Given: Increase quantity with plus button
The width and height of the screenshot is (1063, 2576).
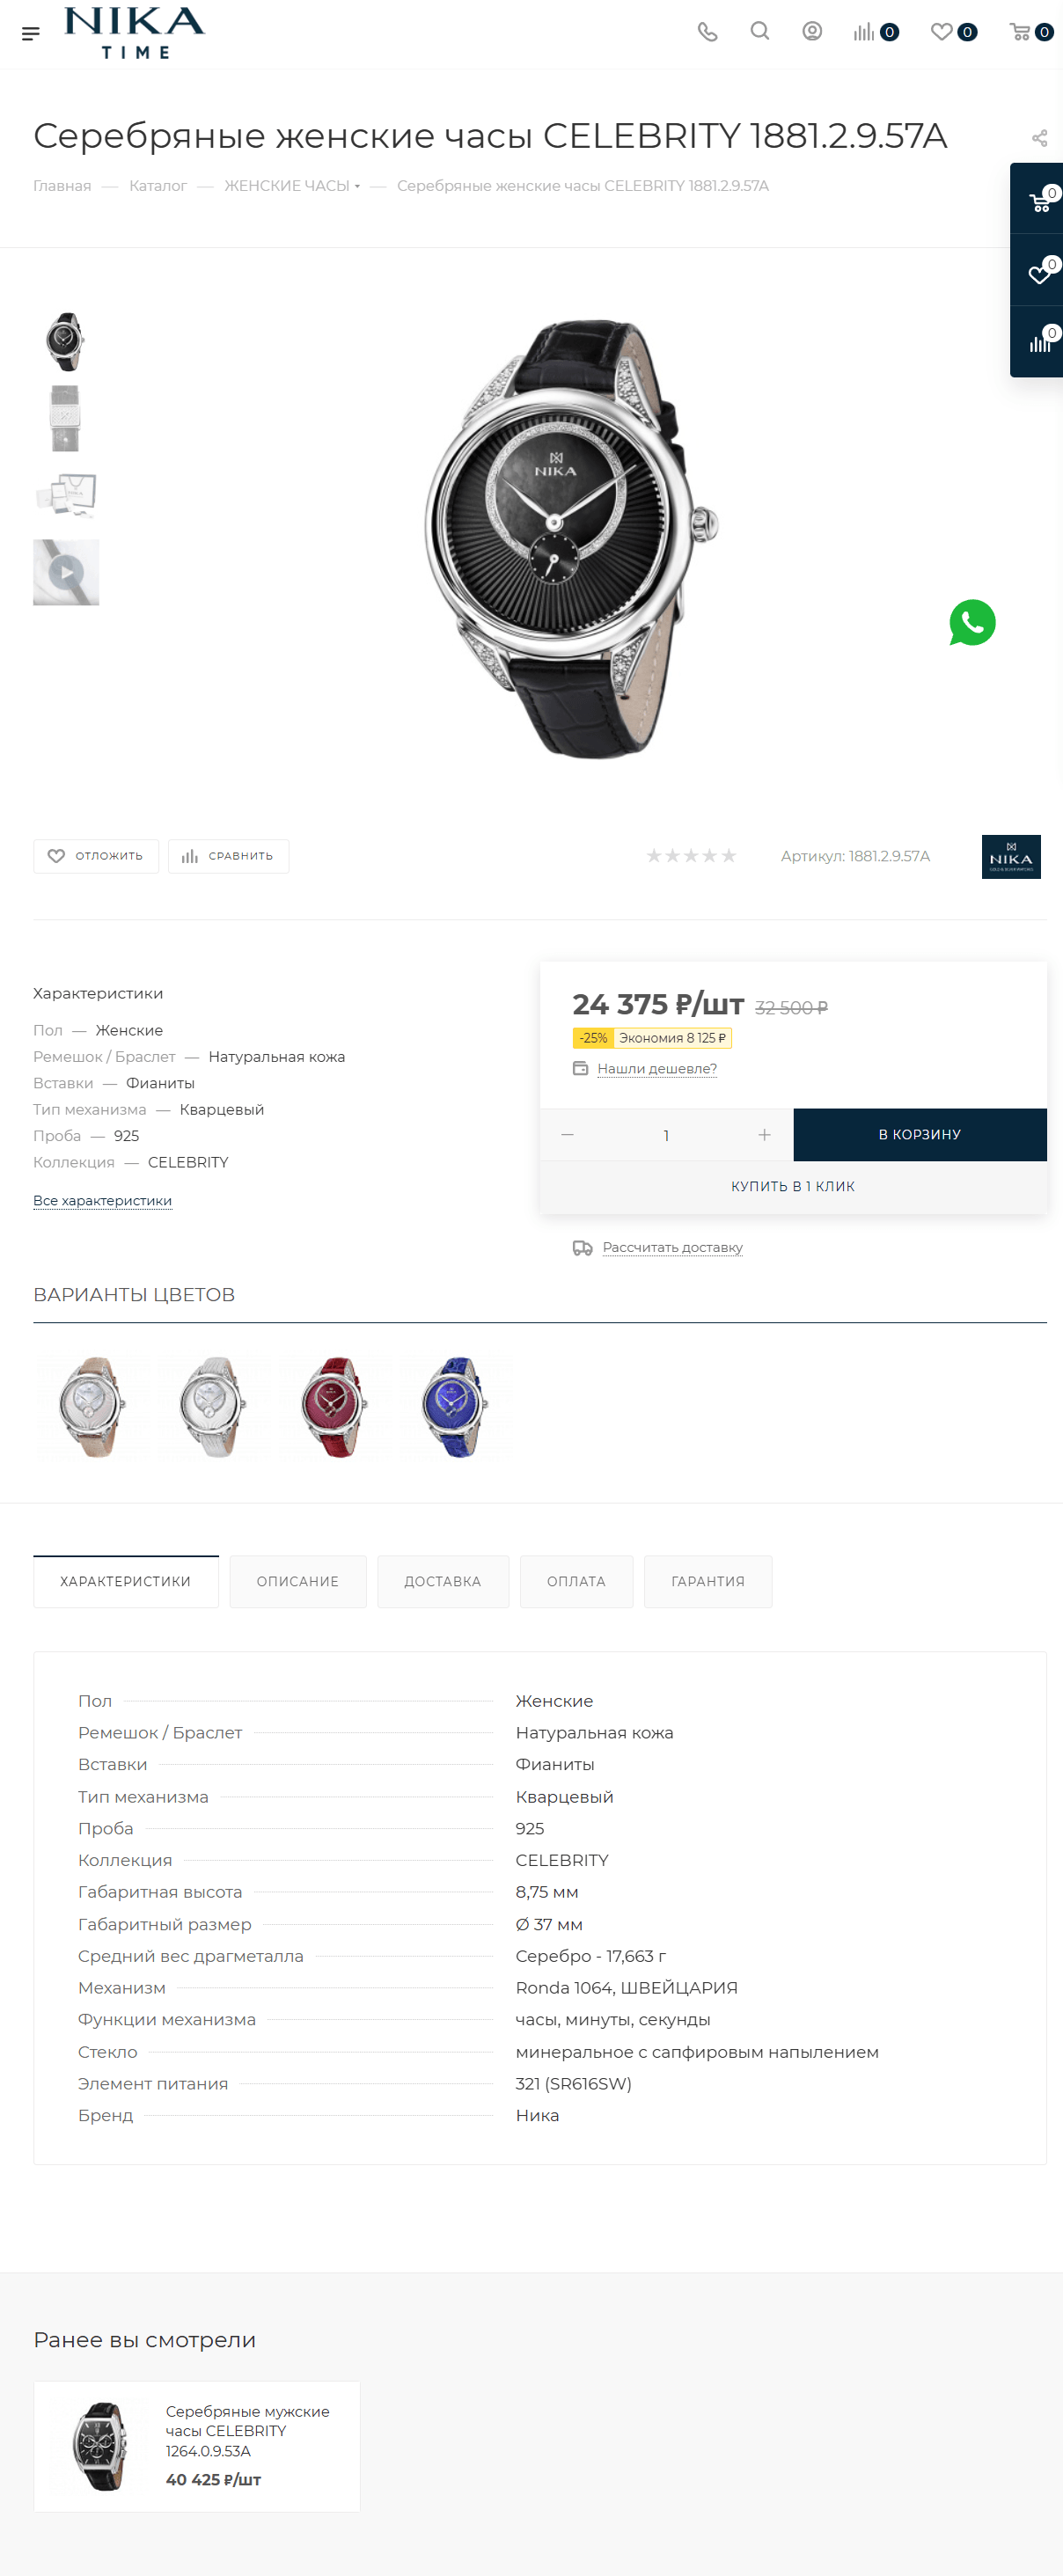Looking at the screenshot, I should coord(764,1135).
